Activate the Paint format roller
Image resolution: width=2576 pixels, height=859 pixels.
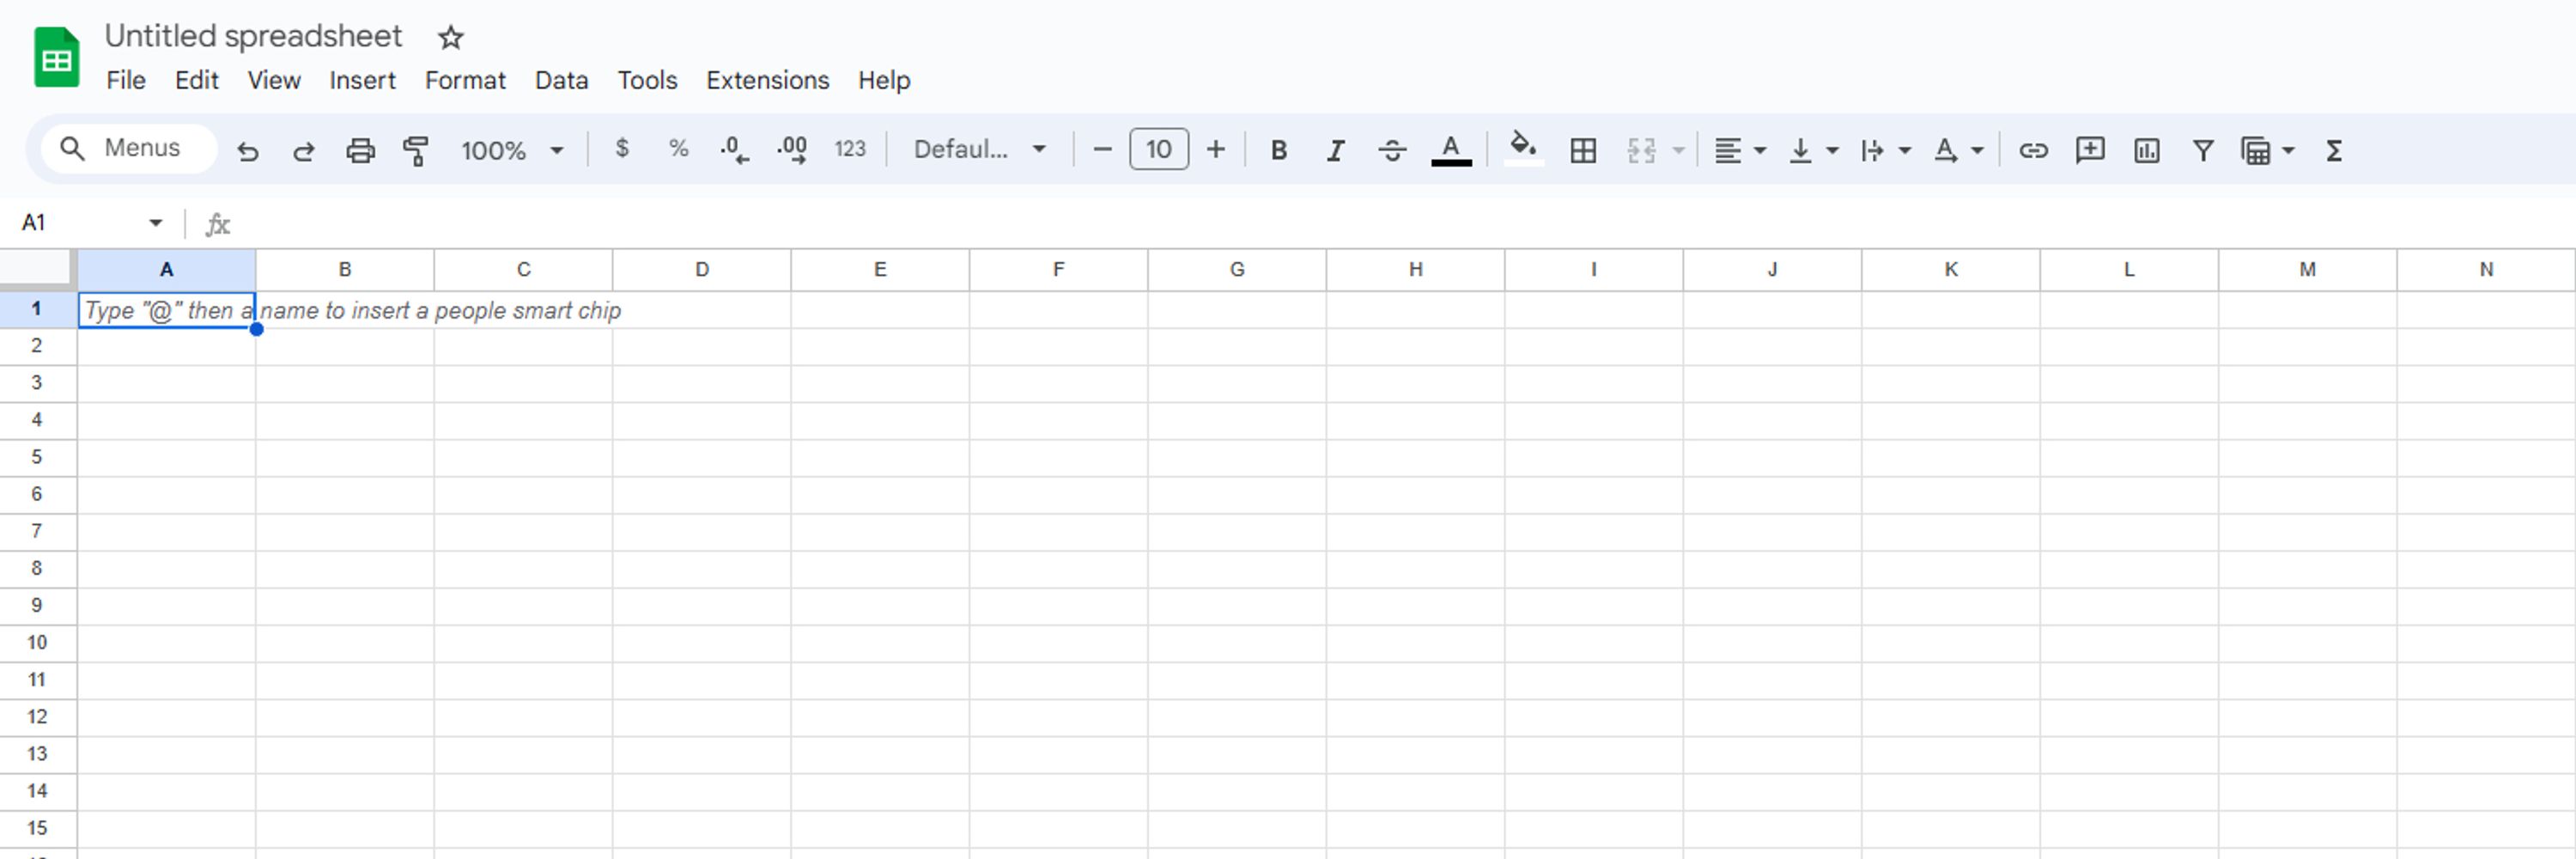(x=416, y=150)
